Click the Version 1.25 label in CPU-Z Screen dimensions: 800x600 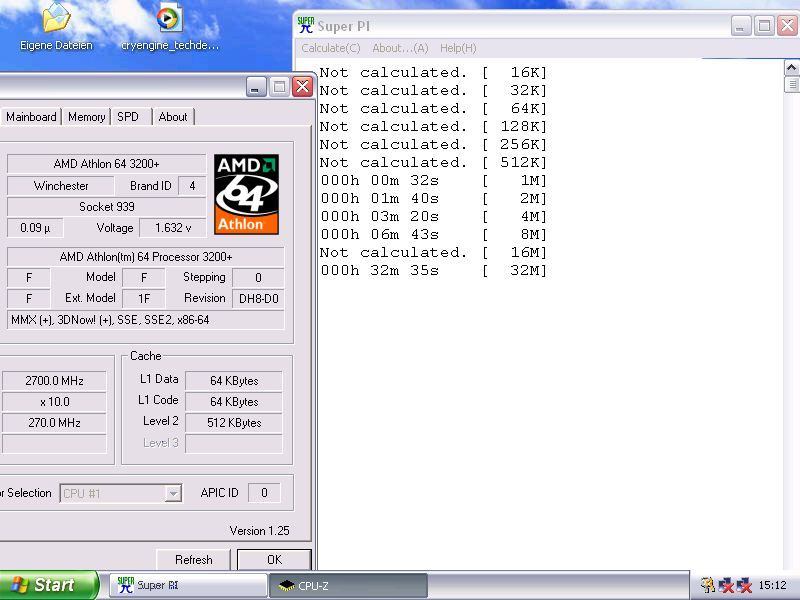tap(259, 531)
